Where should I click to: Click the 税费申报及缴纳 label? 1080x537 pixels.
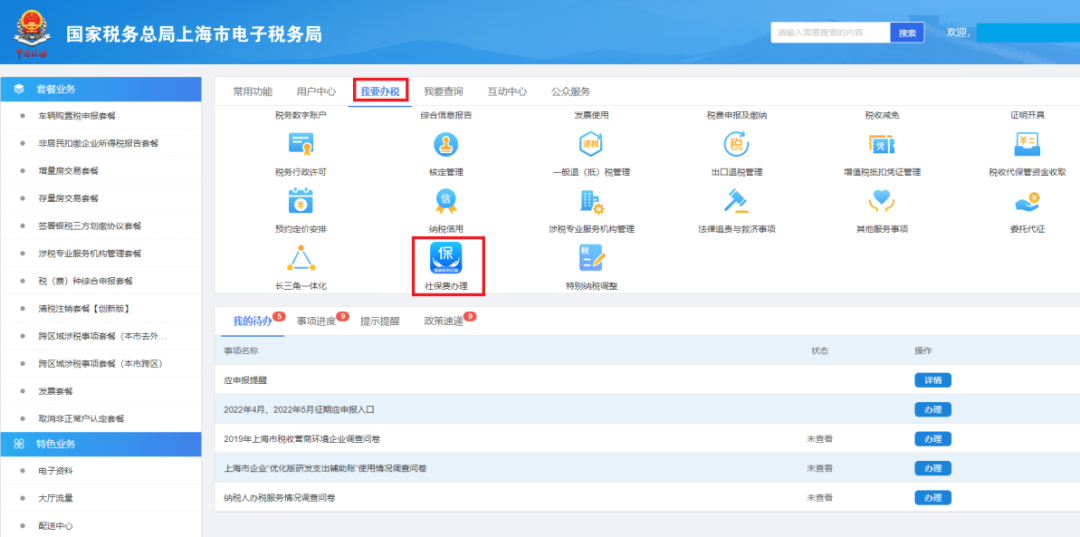pos(736,115)
